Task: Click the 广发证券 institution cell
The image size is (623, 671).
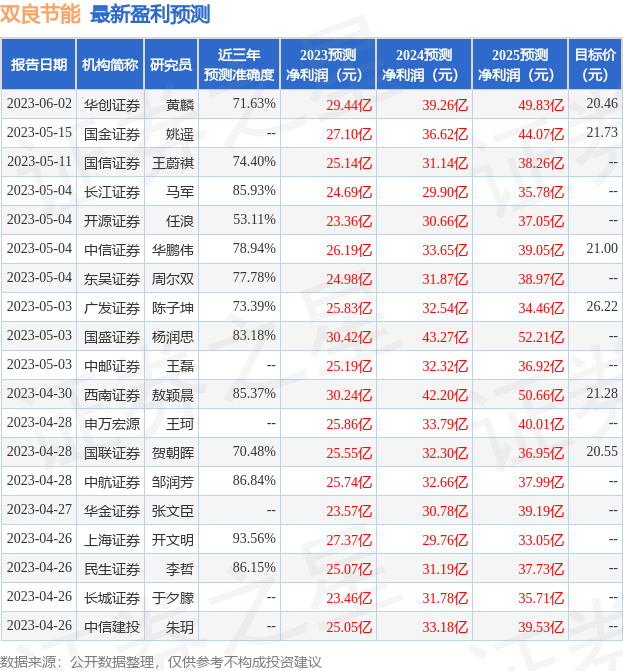Action: pyautogui.click(x=112, y=308)
